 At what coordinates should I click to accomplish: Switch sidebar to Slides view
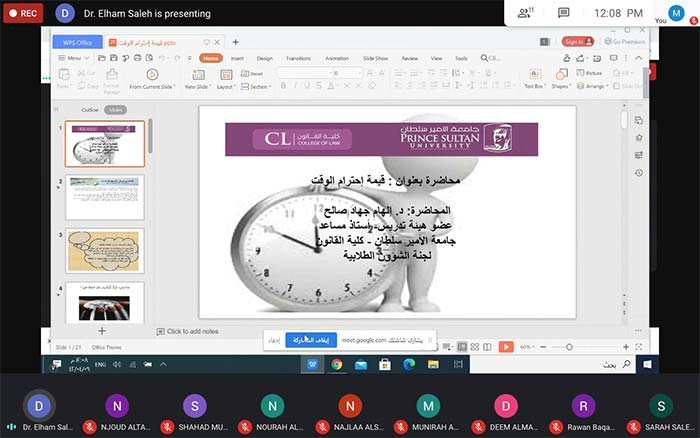pyautogui.click(x=116, y=110)
